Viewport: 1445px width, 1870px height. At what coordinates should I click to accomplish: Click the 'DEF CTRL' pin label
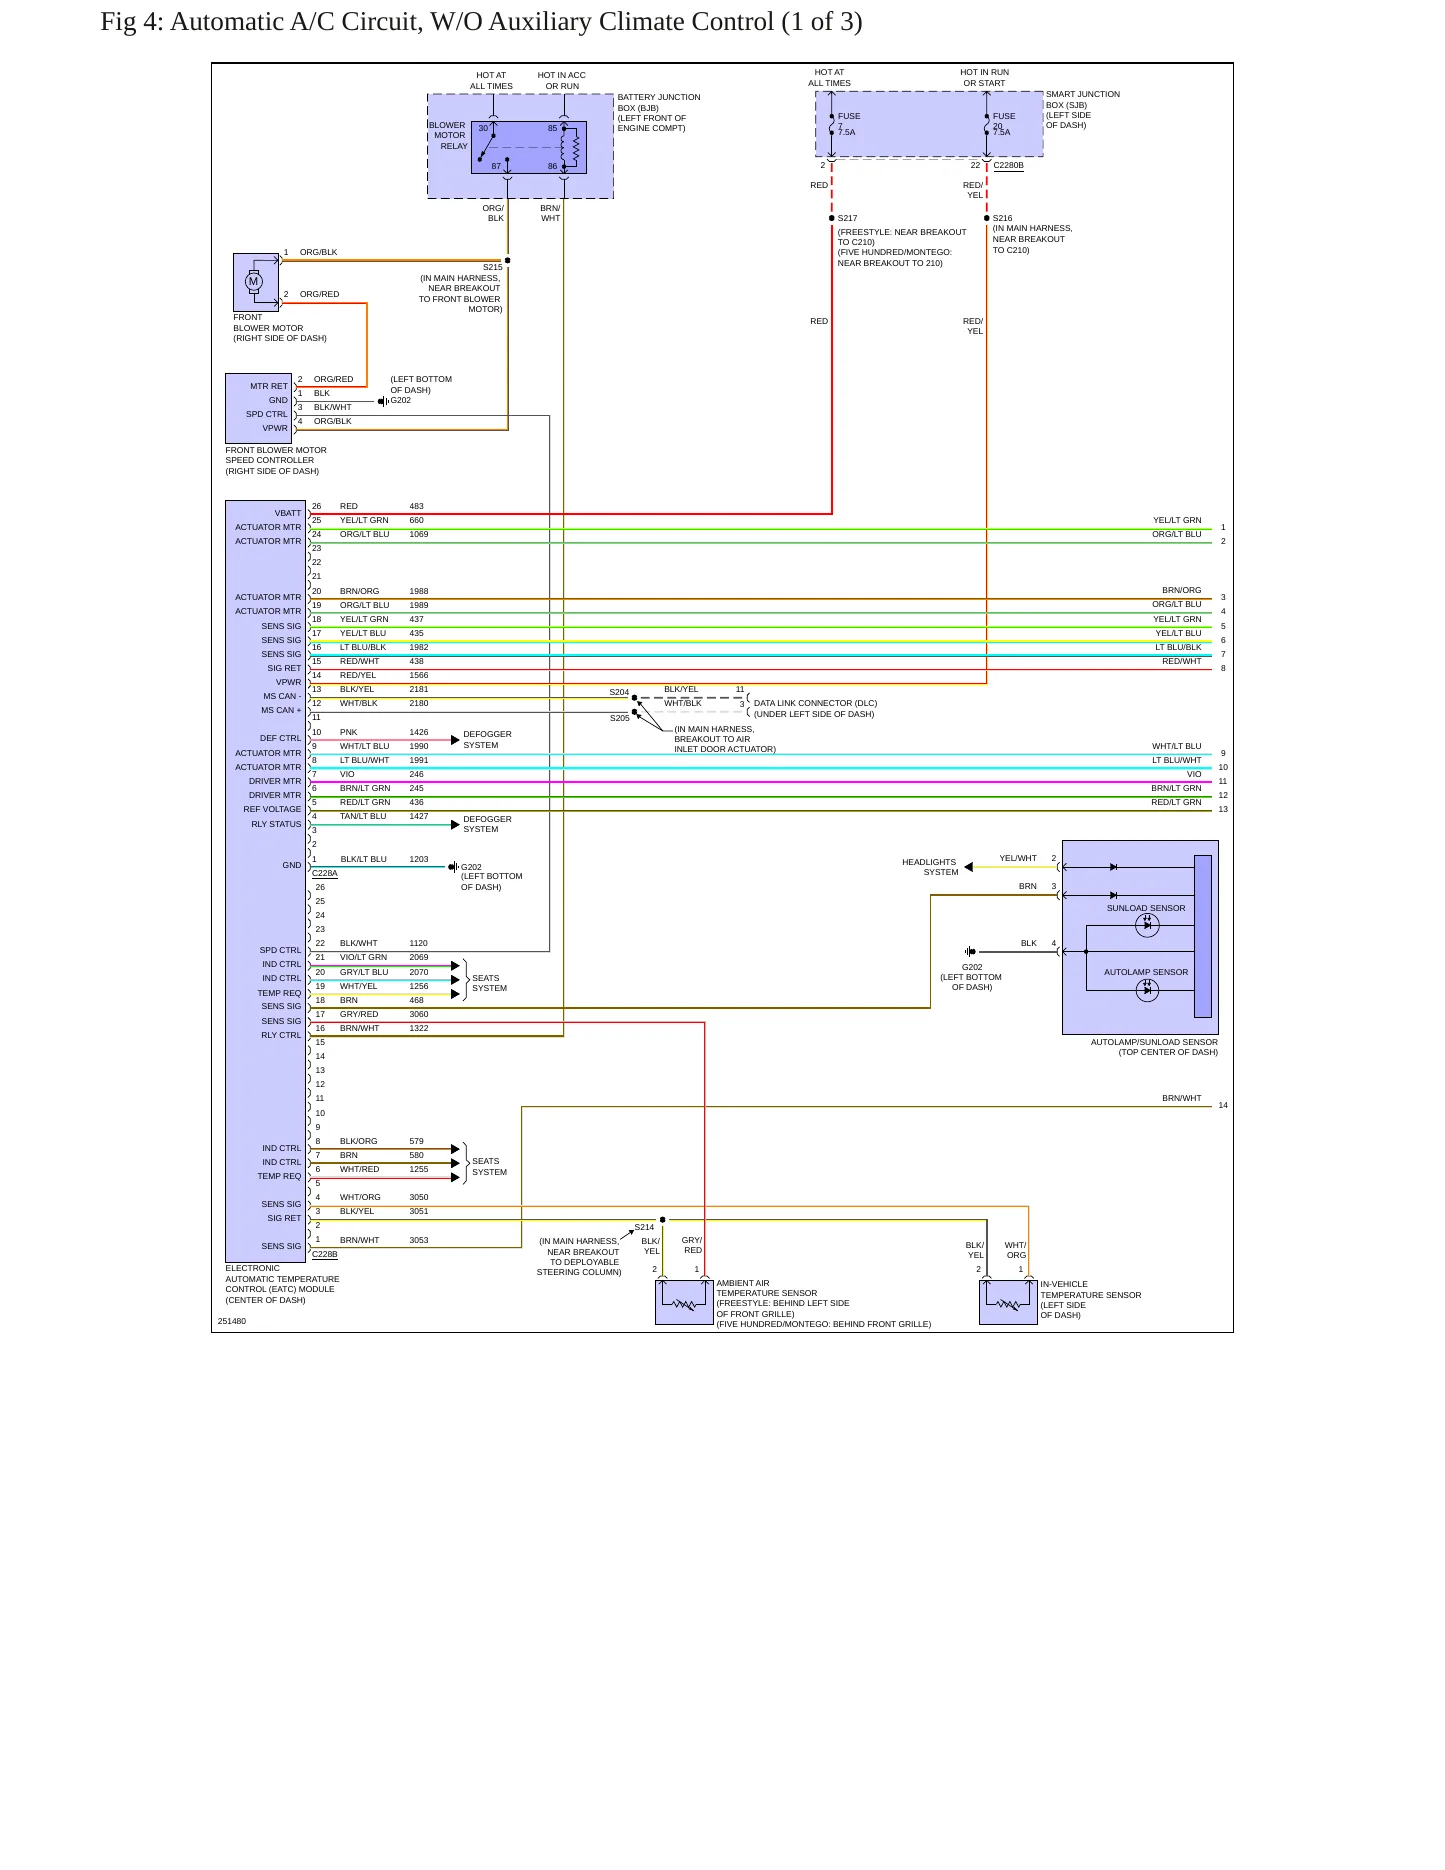[x=280, y=738]
